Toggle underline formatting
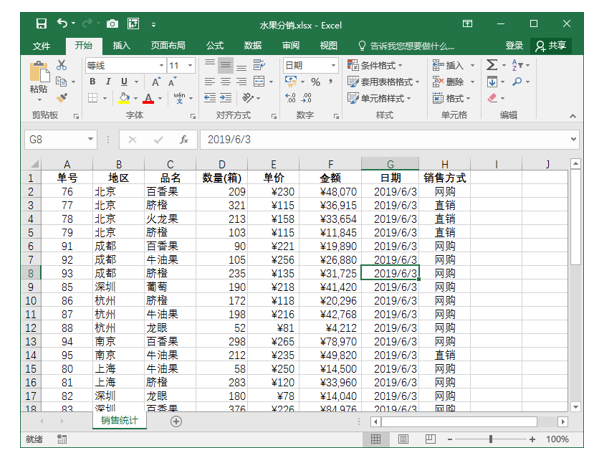Image resolution: width=608 pixels, height=458 pixels. (124, 81)
